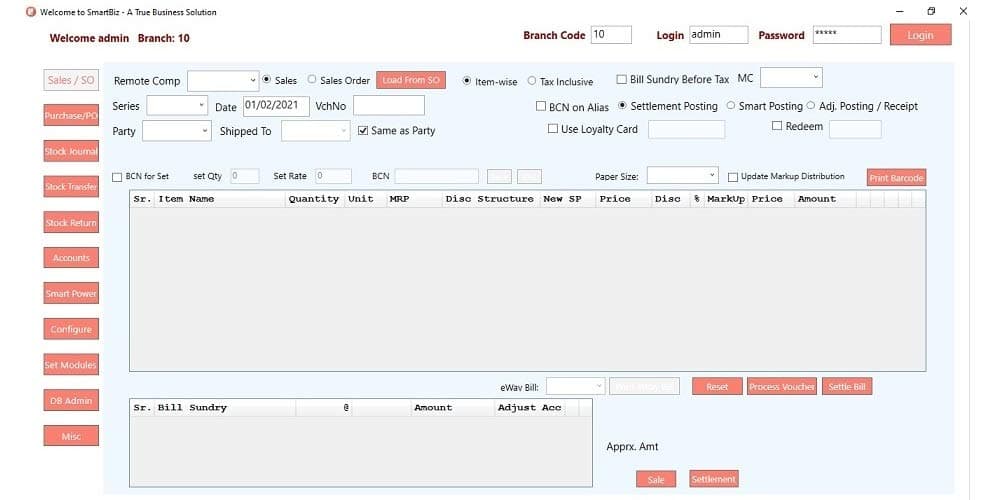This screenshot has width=1000, height=500.
Task: Click the MarkUp column header
Action: pyautogui.click(x=726, y=199)
